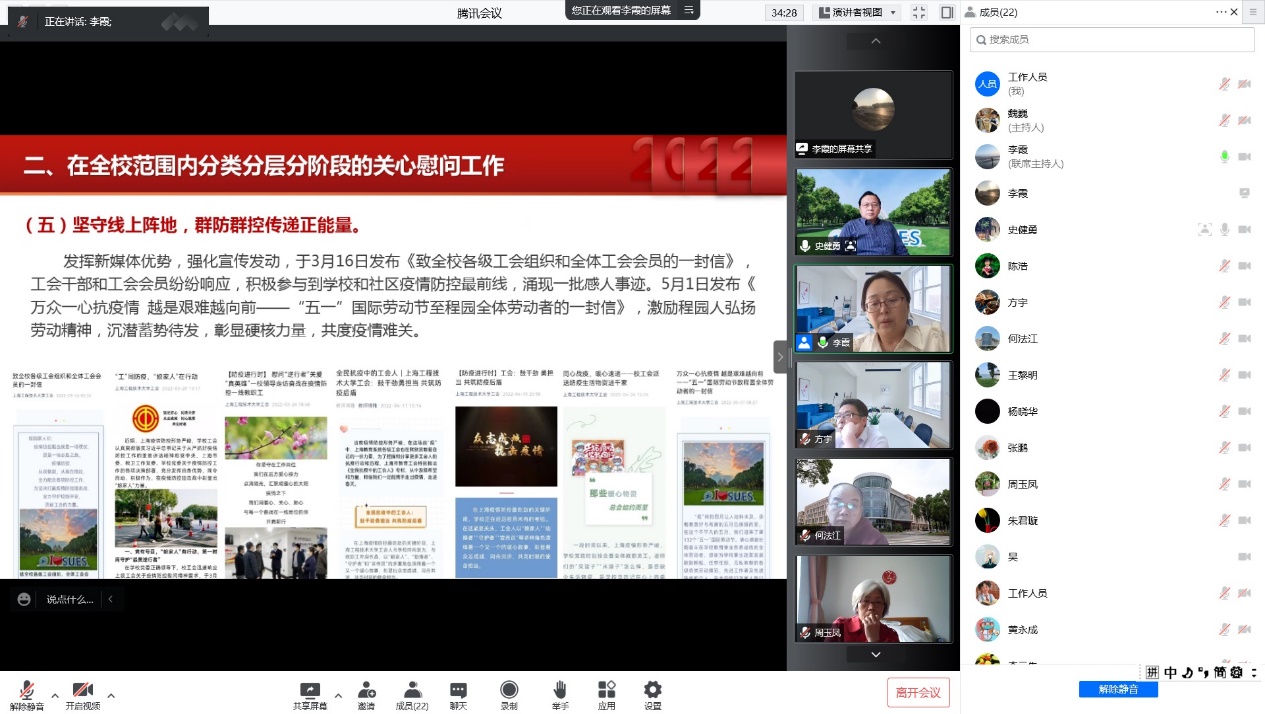The image size is (1265, 714).
Task: Open the 应用 apps icon
Action: coord(606,691)
